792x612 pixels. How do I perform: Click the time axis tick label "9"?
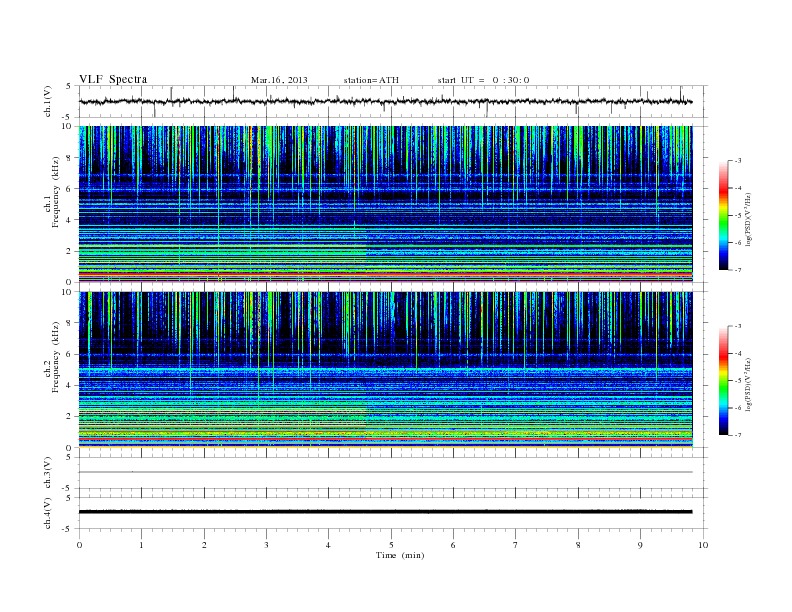click(x=640, y=545)
